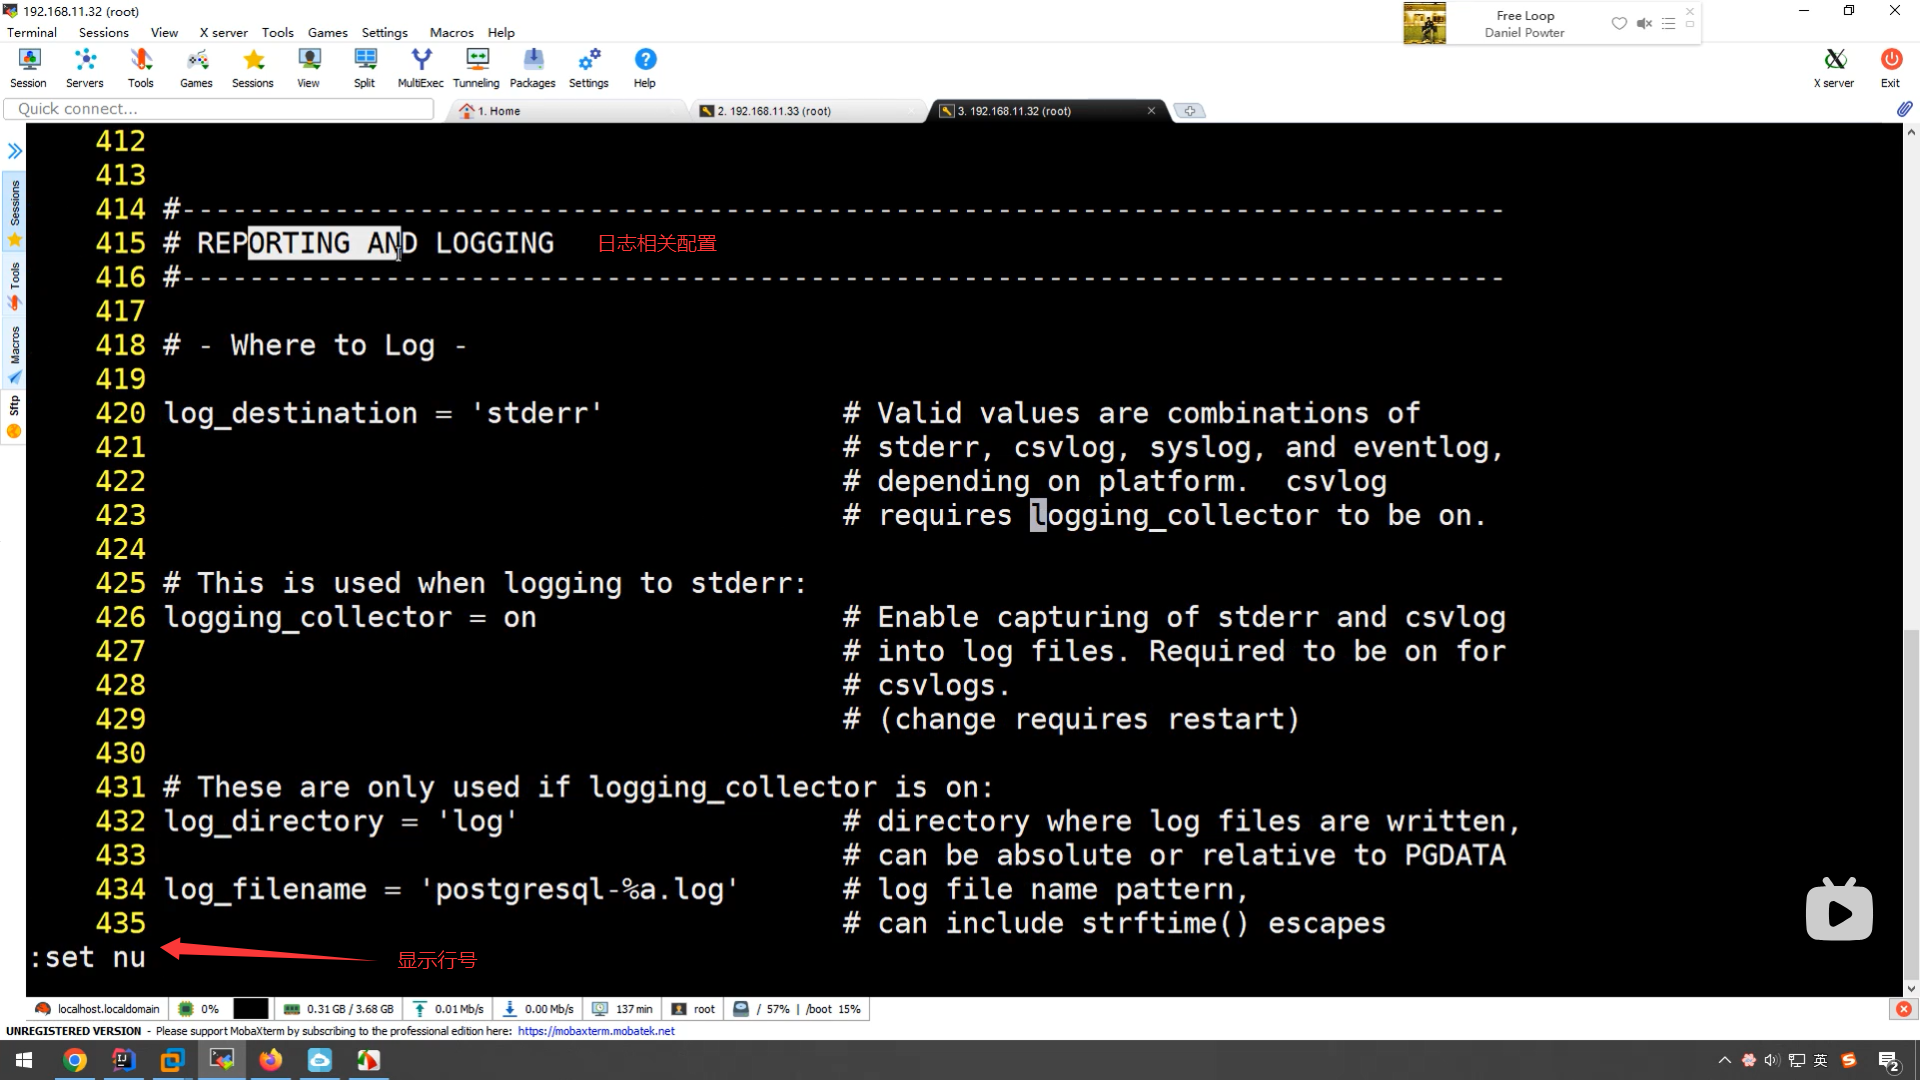
Task: Click the new tab button
Action: click(1189, 111)
